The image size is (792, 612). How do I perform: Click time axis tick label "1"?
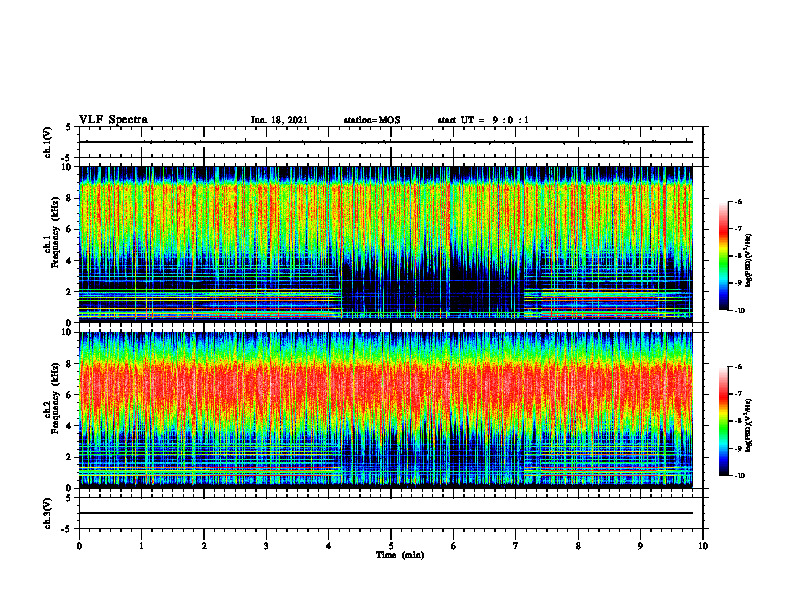[141, 546]
